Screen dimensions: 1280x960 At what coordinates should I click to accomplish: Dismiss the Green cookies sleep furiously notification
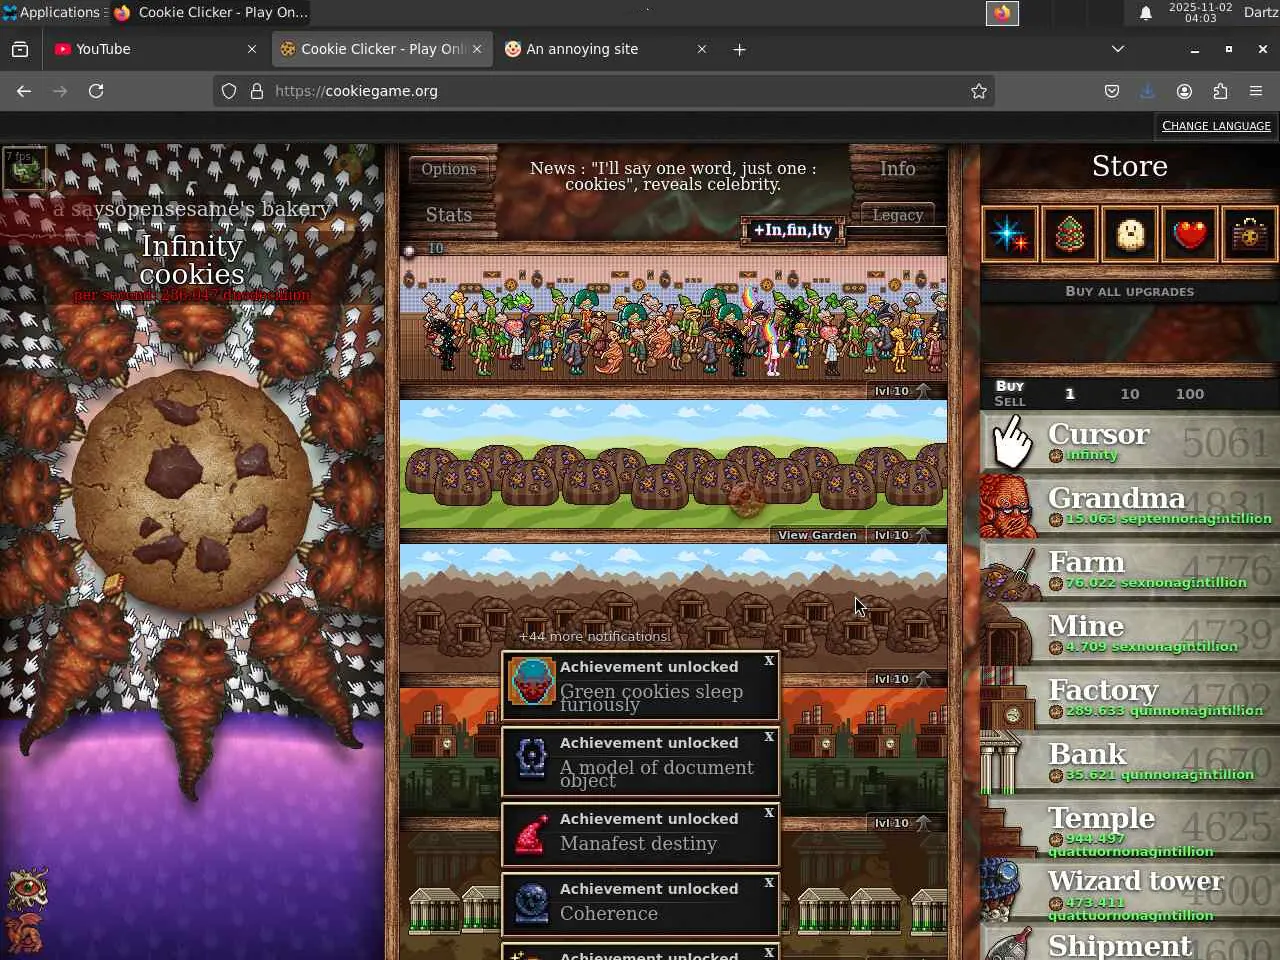pyautogui.click(x=769, y=661)
